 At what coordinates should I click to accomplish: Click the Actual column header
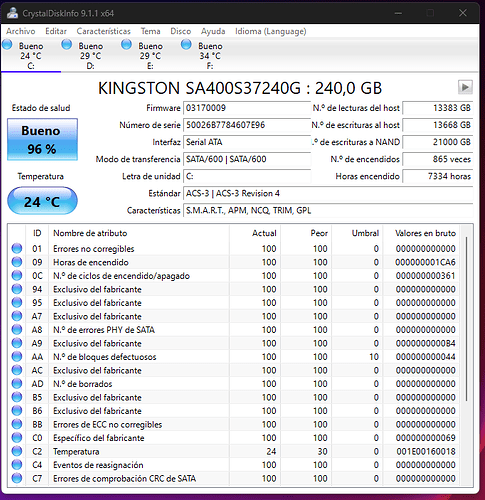255,233
